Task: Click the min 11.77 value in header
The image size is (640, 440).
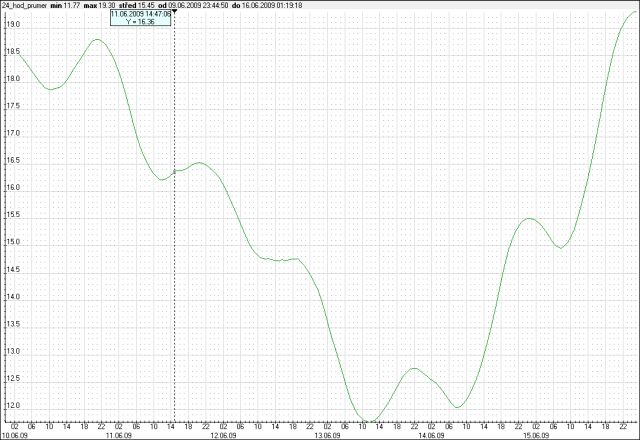Action: (64, 5)
